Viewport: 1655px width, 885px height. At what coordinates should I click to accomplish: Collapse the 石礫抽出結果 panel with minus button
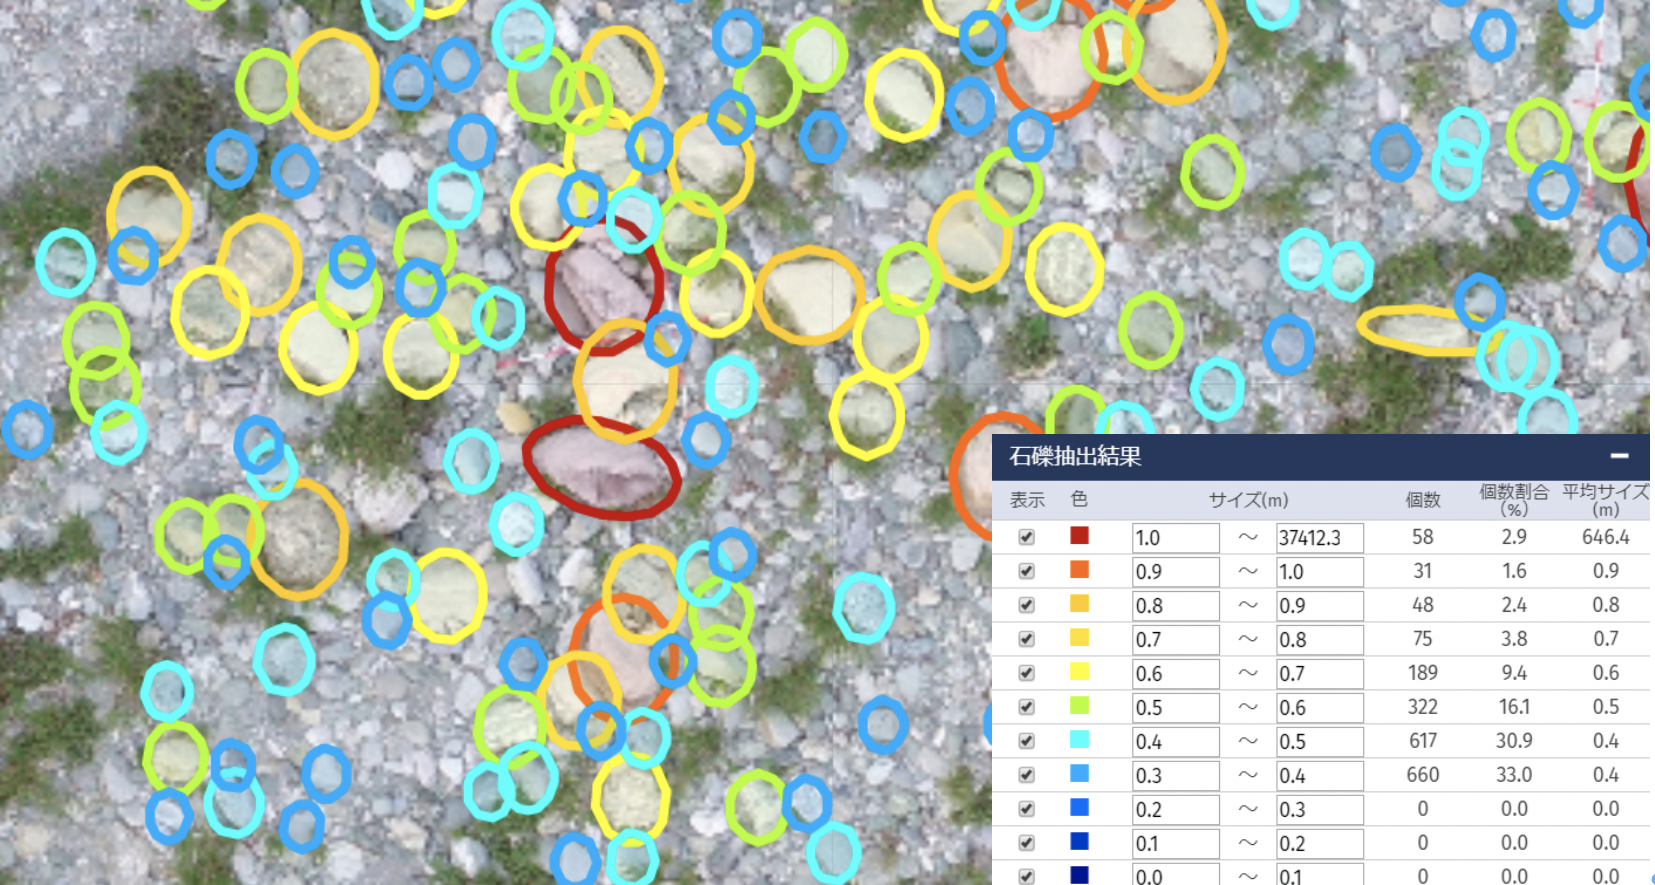coord(1620,456)
